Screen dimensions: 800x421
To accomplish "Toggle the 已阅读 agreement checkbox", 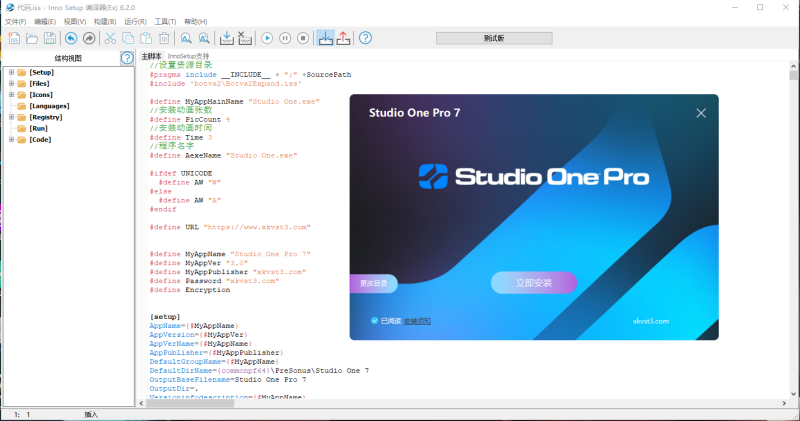I will (x=374, y=320).
